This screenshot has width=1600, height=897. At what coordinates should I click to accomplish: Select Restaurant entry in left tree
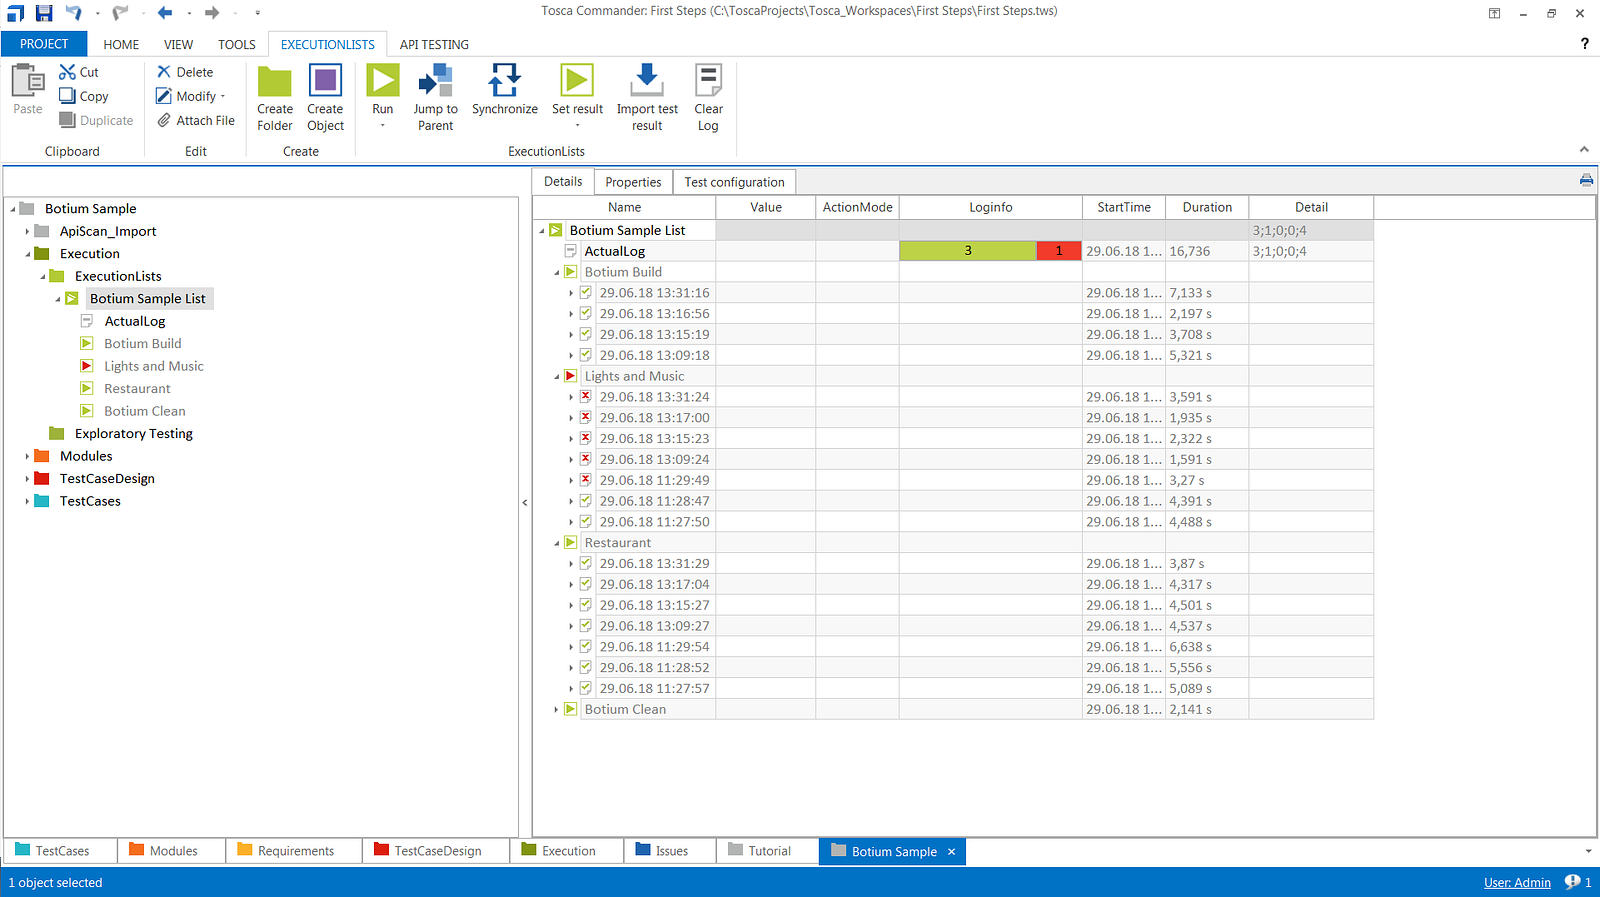pos(137,388)
